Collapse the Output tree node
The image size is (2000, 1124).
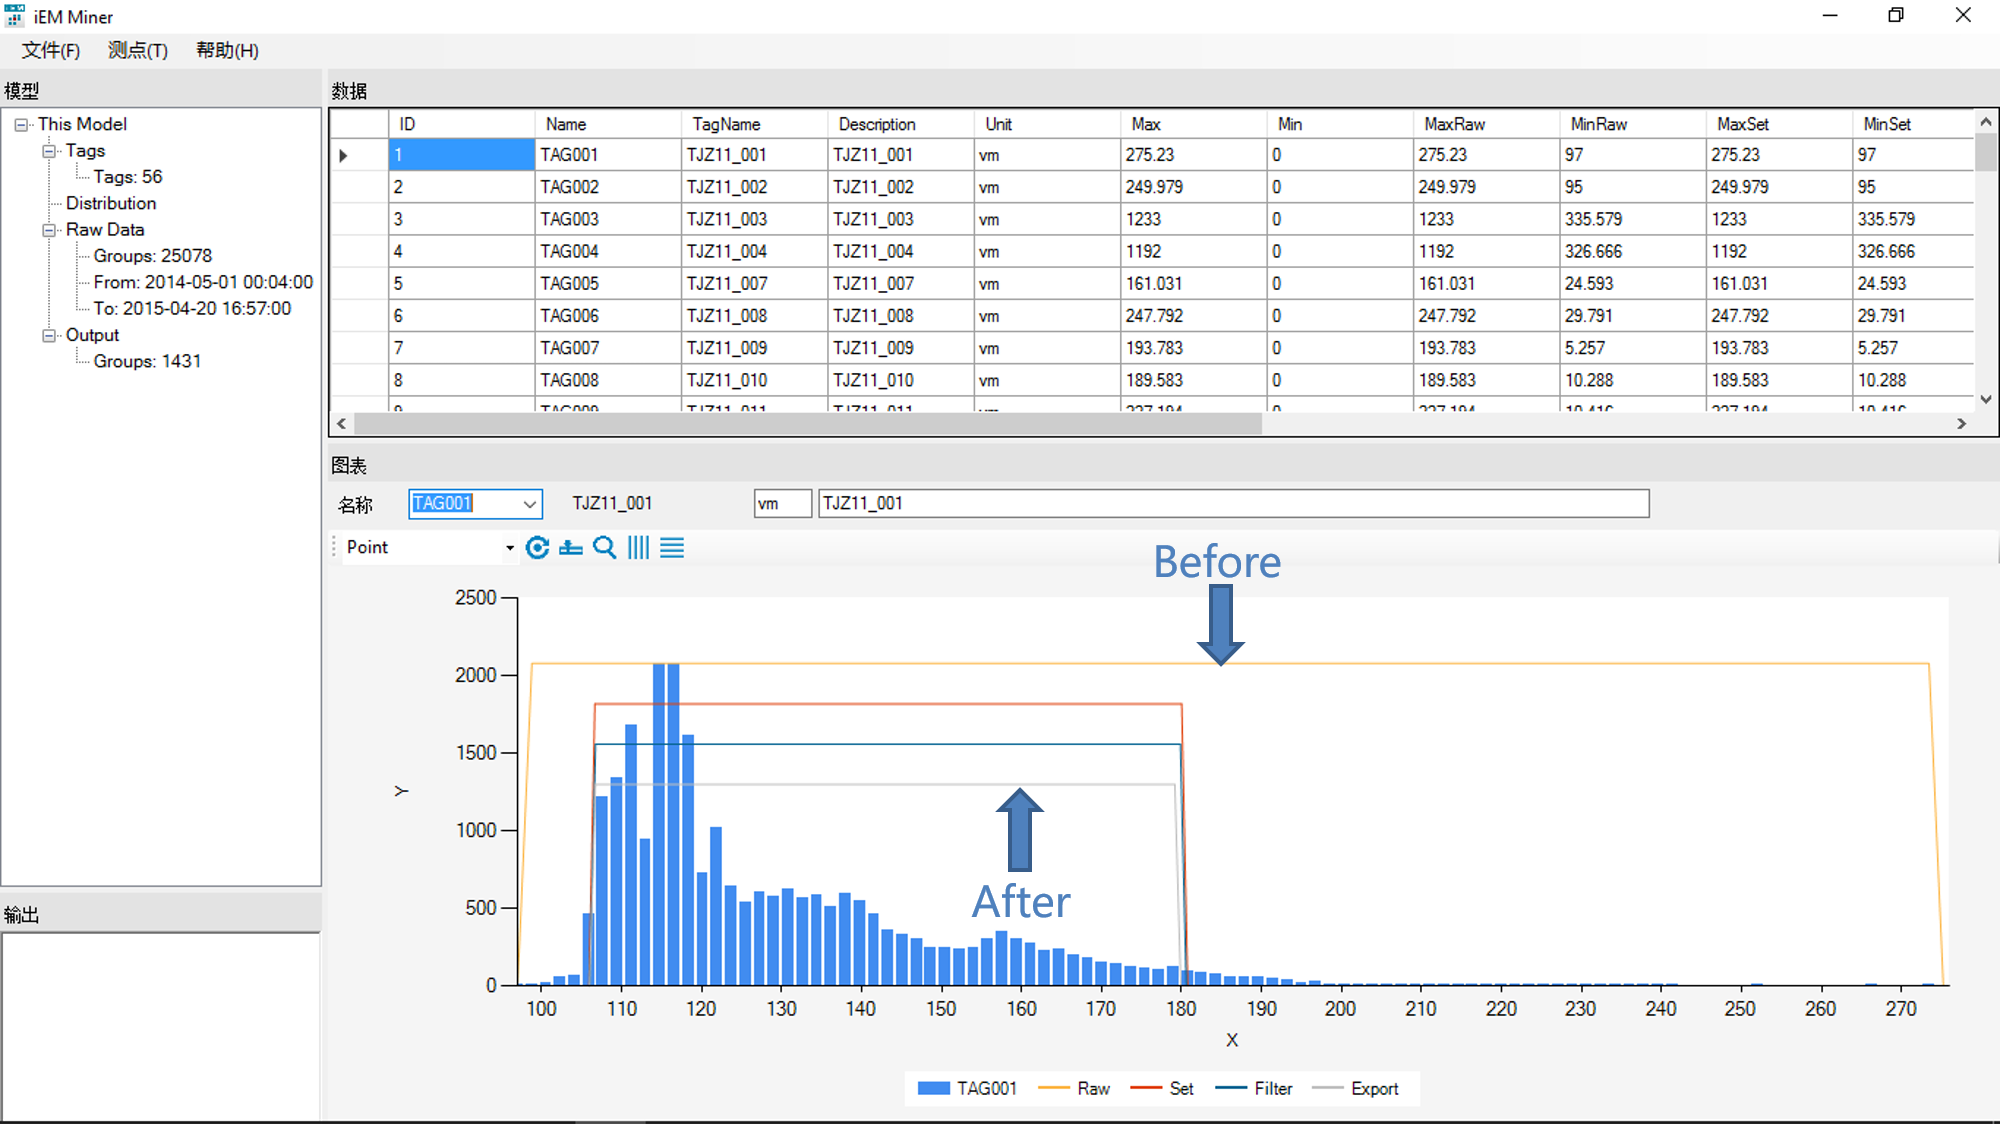48,336
